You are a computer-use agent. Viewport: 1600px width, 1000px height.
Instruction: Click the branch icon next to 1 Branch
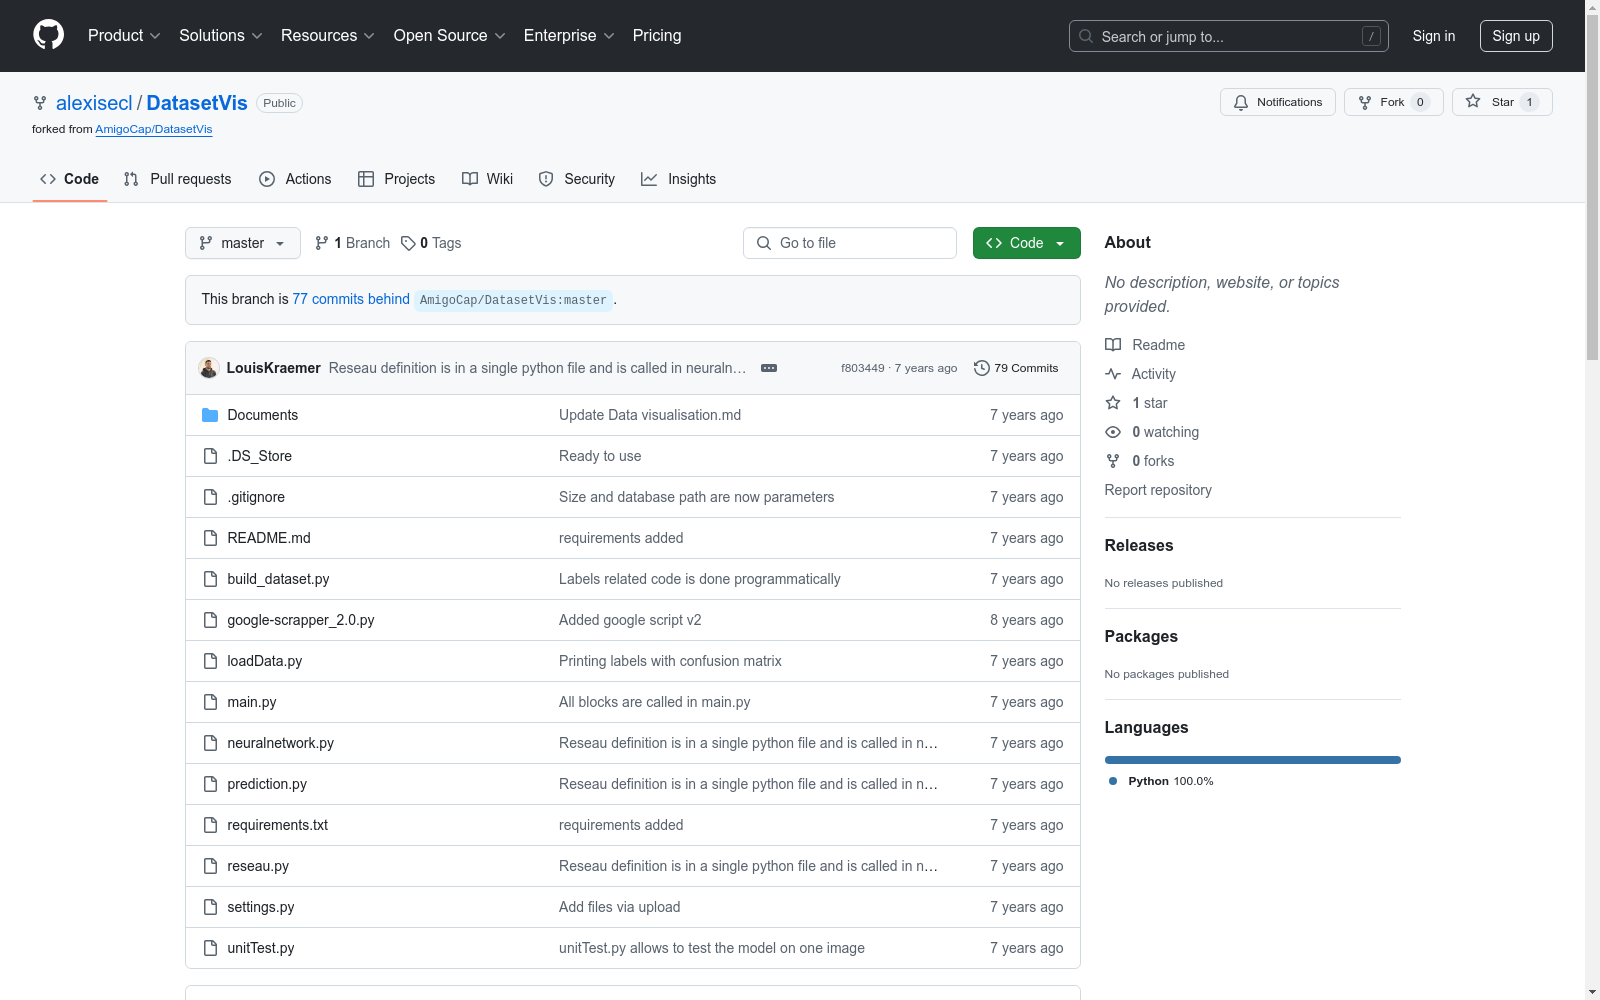click(x=322, y=243)
